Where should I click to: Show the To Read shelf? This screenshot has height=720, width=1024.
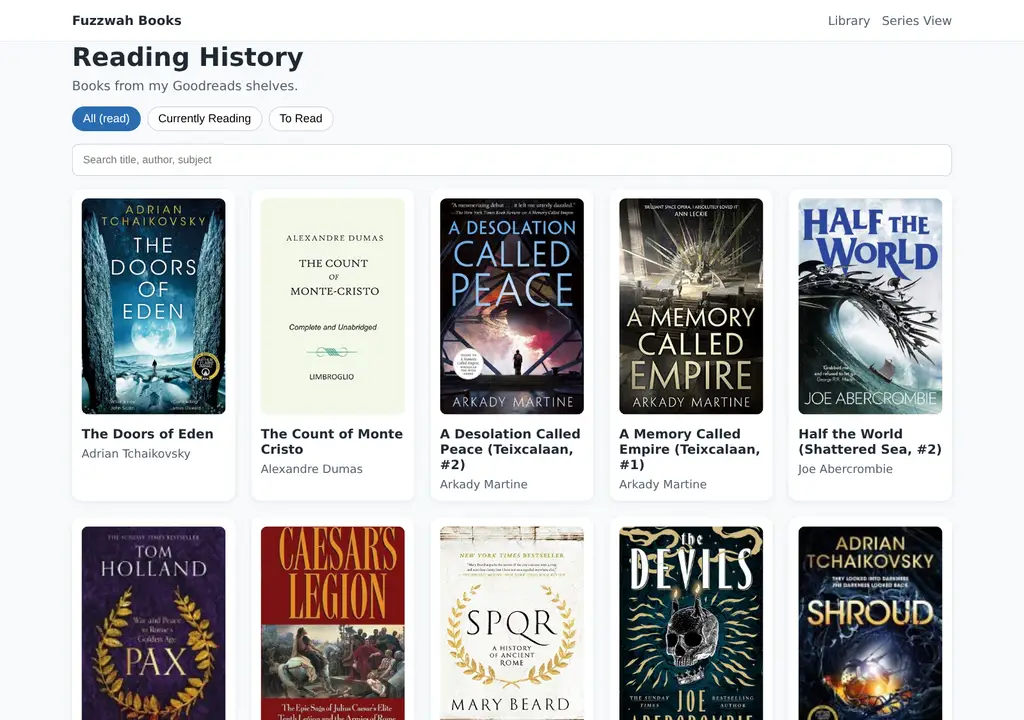301,118
